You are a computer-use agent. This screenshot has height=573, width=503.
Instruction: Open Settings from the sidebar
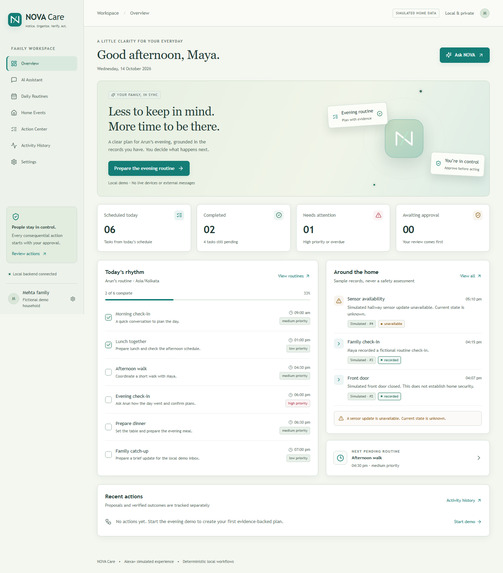(x=42, y=162)
